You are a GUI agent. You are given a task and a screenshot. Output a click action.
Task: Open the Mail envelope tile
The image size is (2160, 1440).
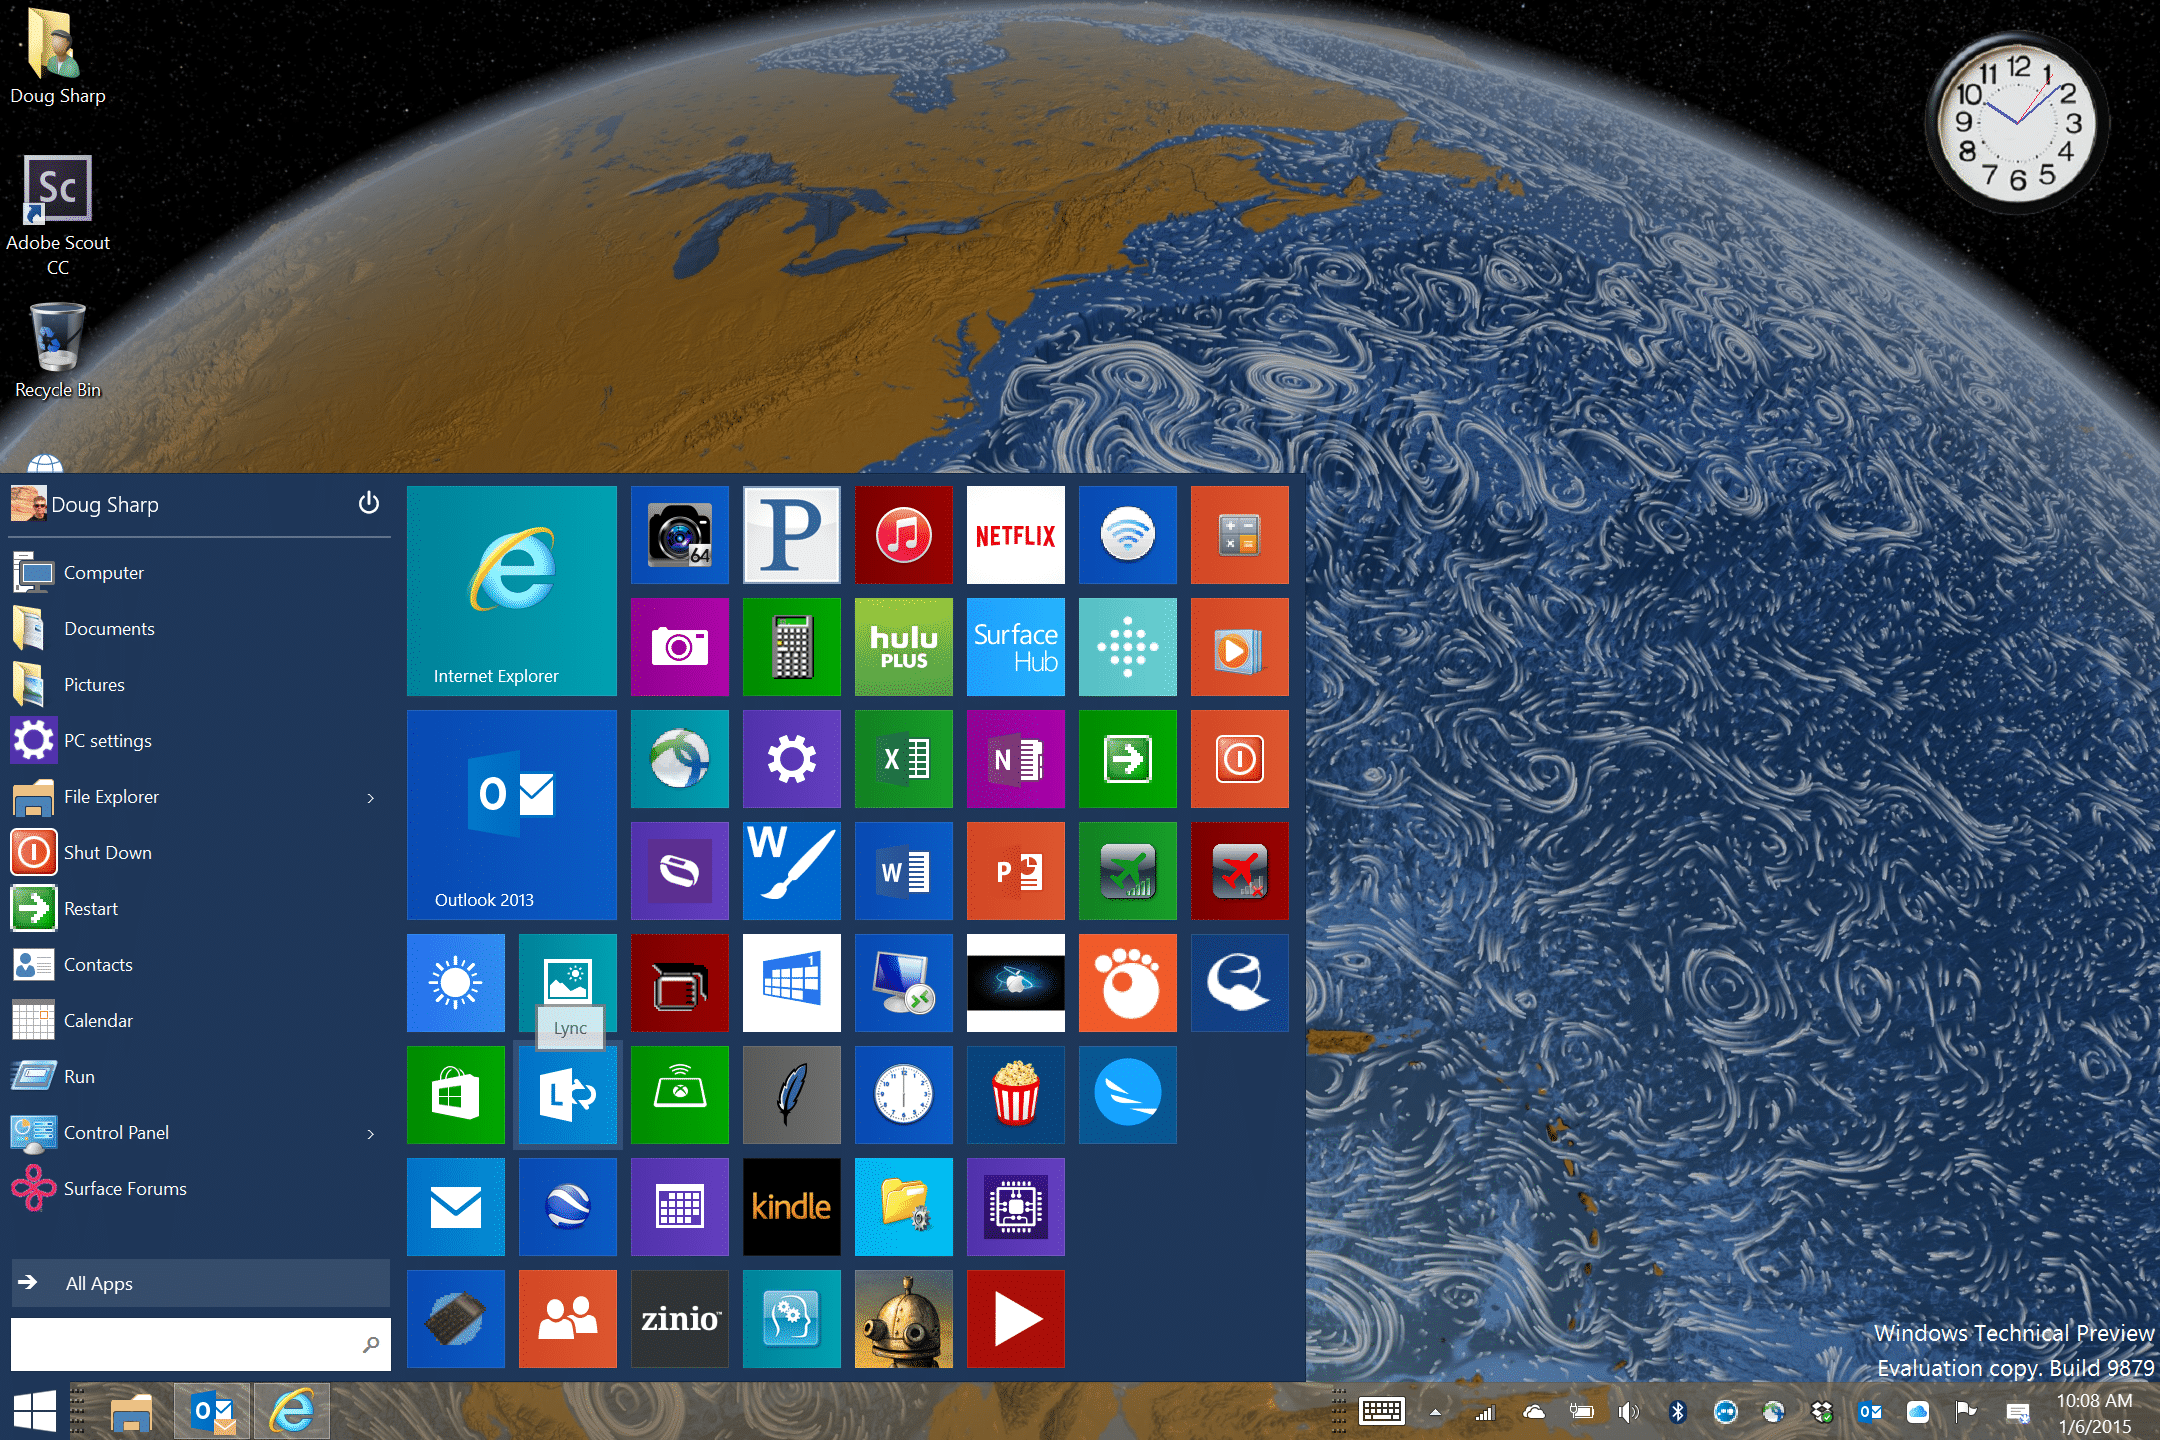pos(456,1207)
